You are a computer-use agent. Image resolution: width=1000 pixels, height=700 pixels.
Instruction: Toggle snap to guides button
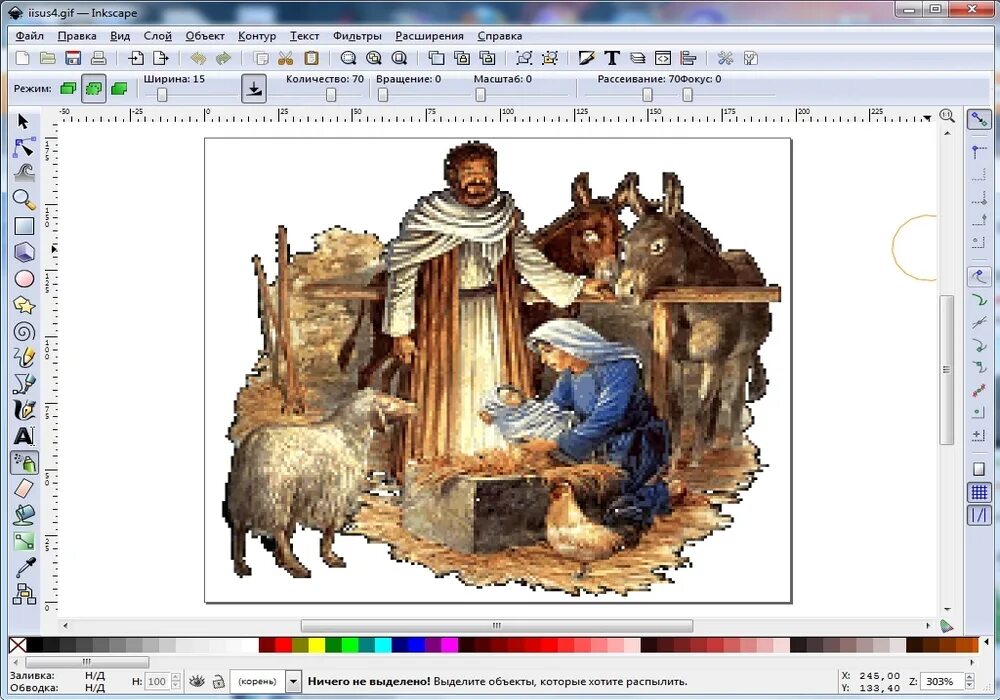click(979, 515)
